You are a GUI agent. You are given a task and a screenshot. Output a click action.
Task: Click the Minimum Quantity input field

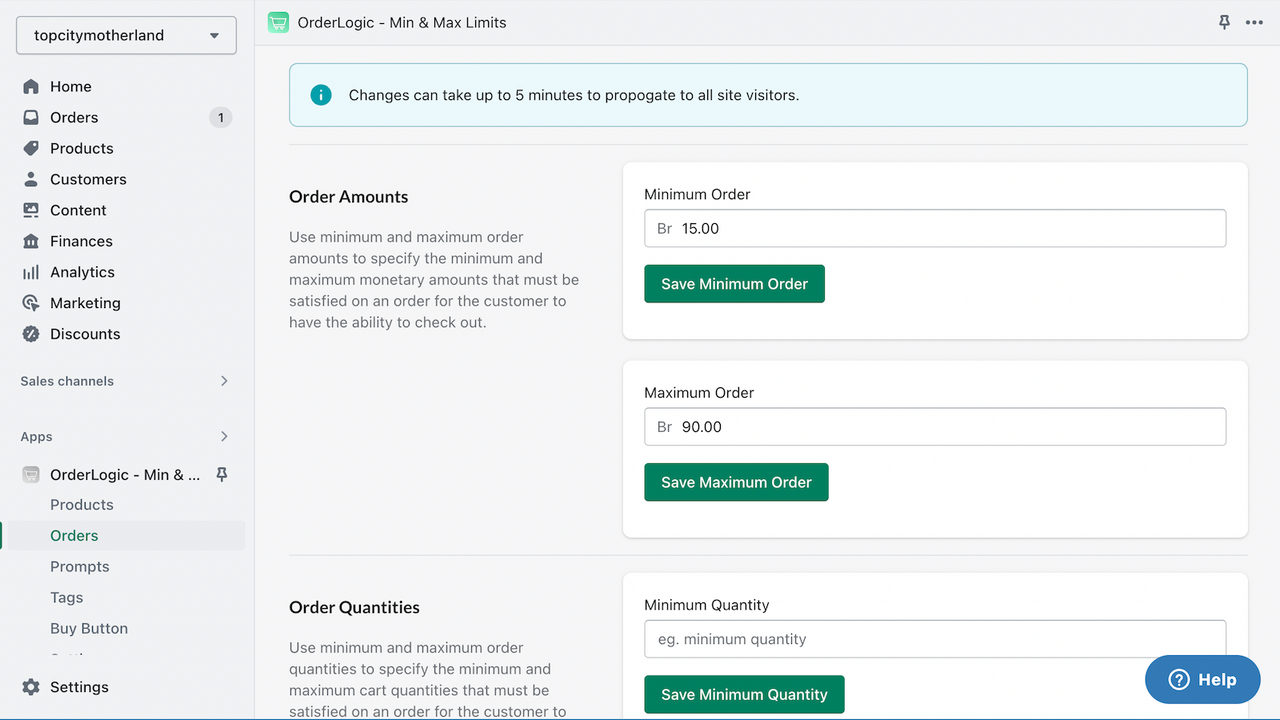[934, 639]
